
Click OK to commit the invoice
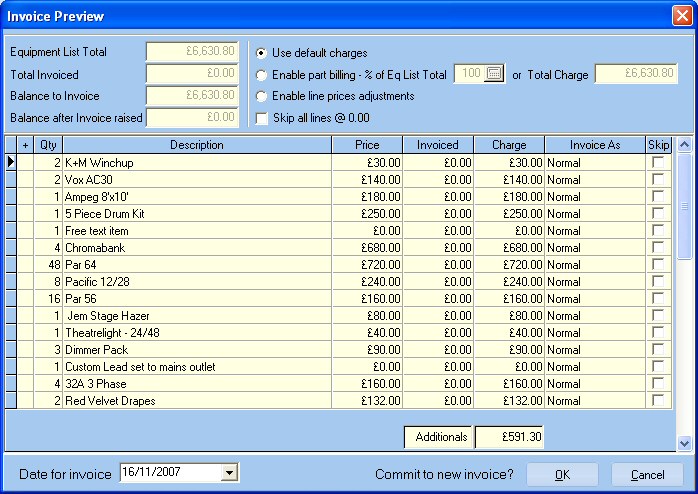click(562, 475)
